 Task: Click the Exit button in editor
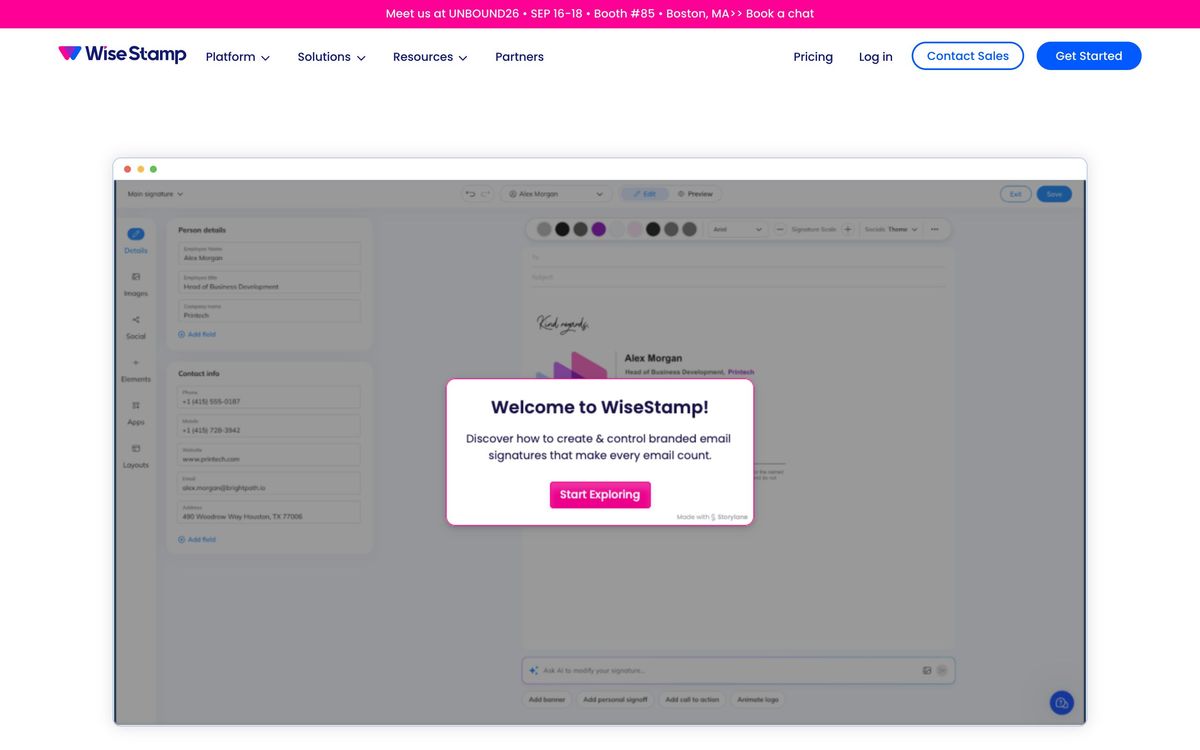coord(1015,194)
